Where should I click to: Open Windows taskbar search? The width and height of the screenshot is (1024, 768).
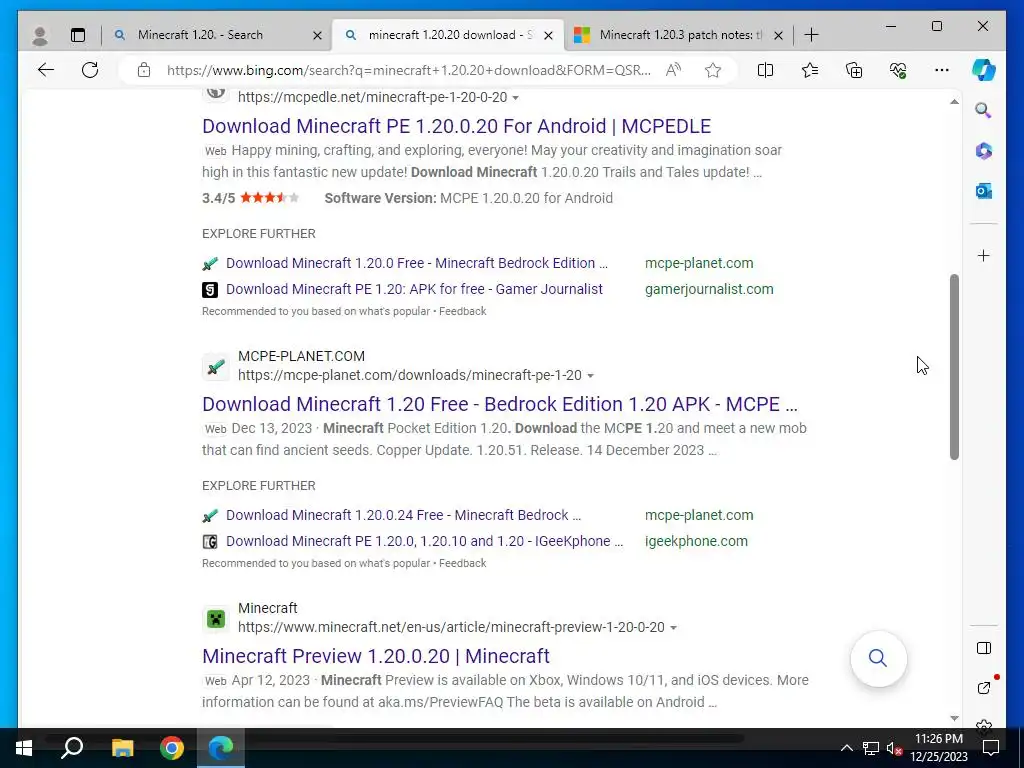[72, 748]
